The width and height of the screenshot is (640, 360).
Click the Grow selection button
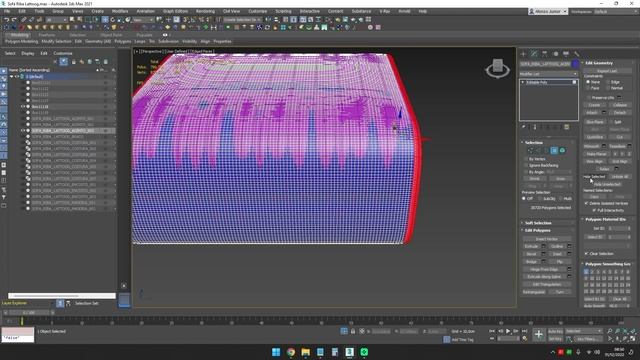[560, 179]
